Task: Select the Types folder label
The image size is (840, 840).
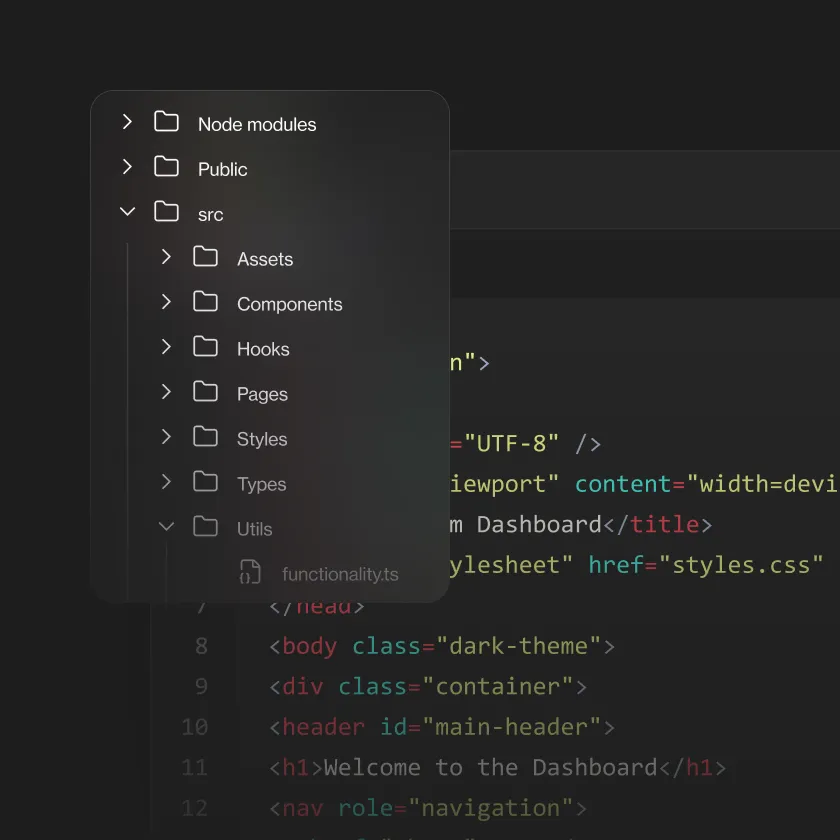Action: (x=261, y=484)
